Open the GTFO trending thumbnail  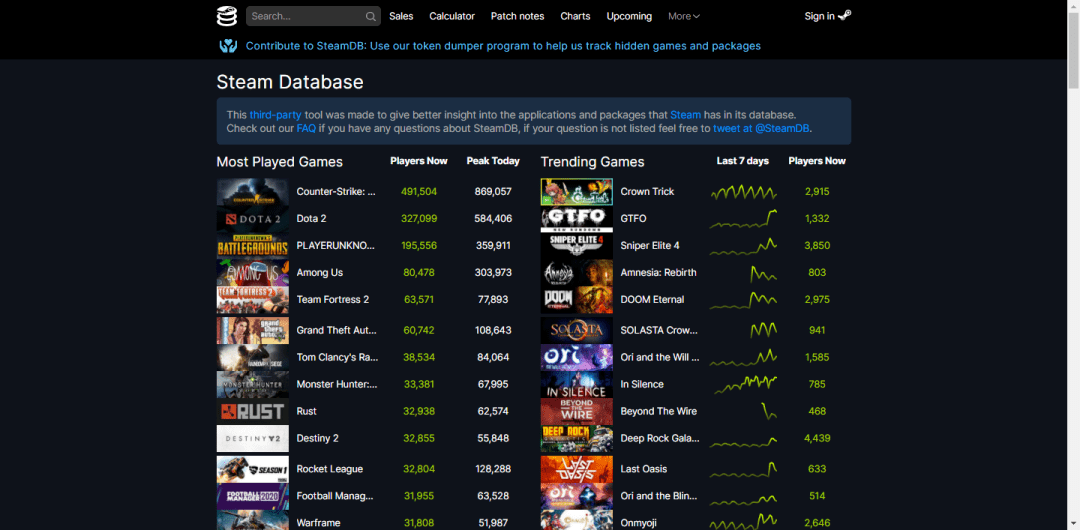576,218
